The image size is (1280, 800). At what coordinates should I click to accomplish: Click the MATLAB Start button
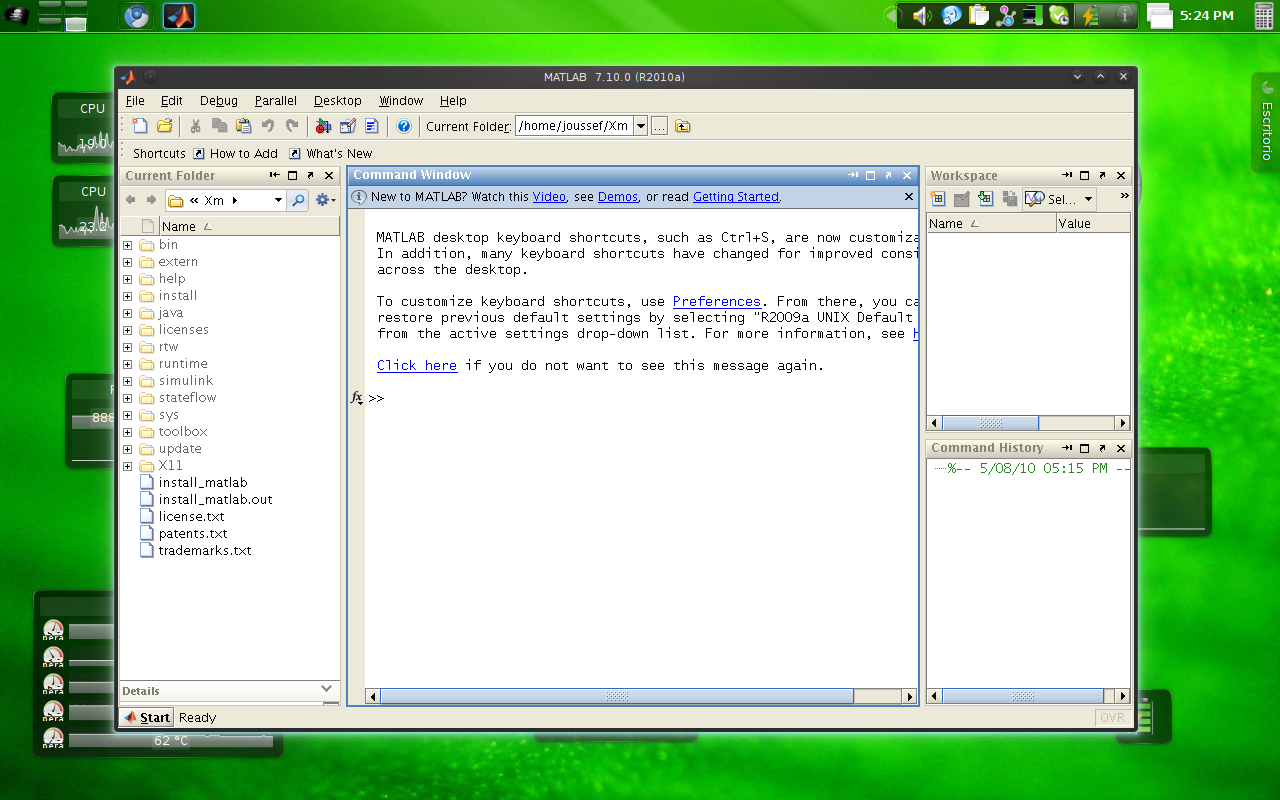pos(147,717)
